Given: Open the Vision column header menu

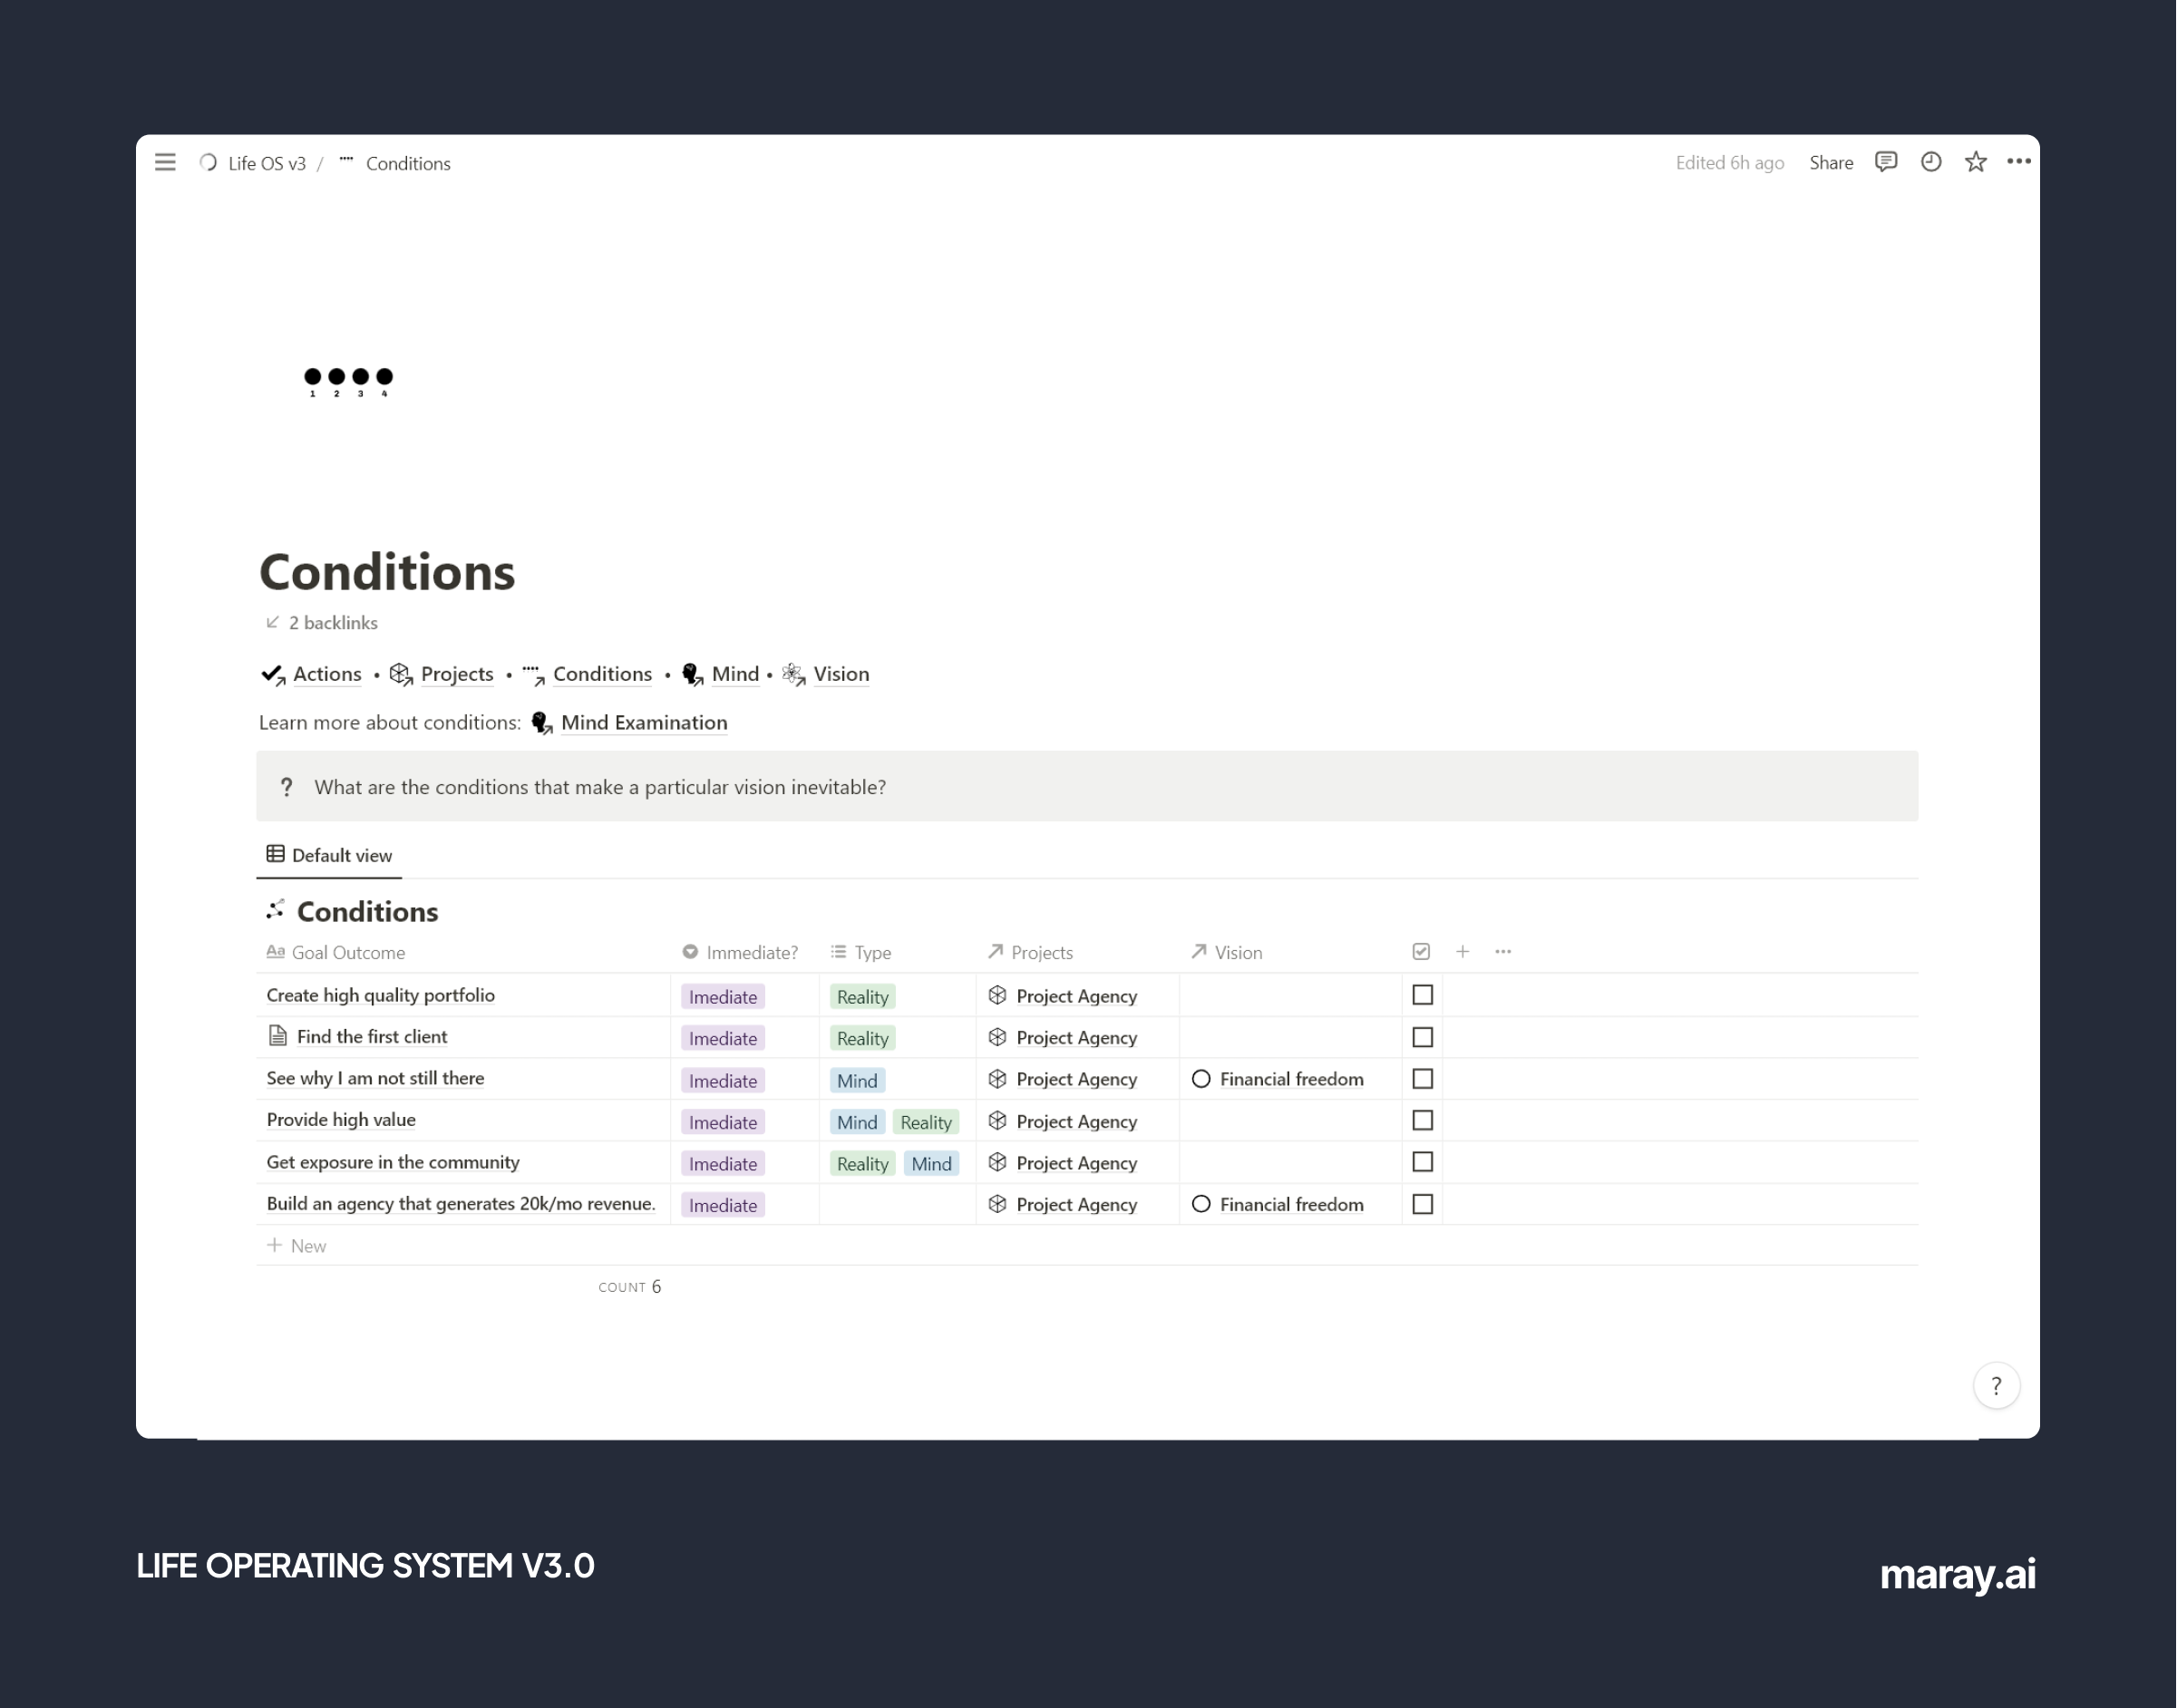Looking at the screenshot, I should pyautogui.click(x=1226, y=952).
